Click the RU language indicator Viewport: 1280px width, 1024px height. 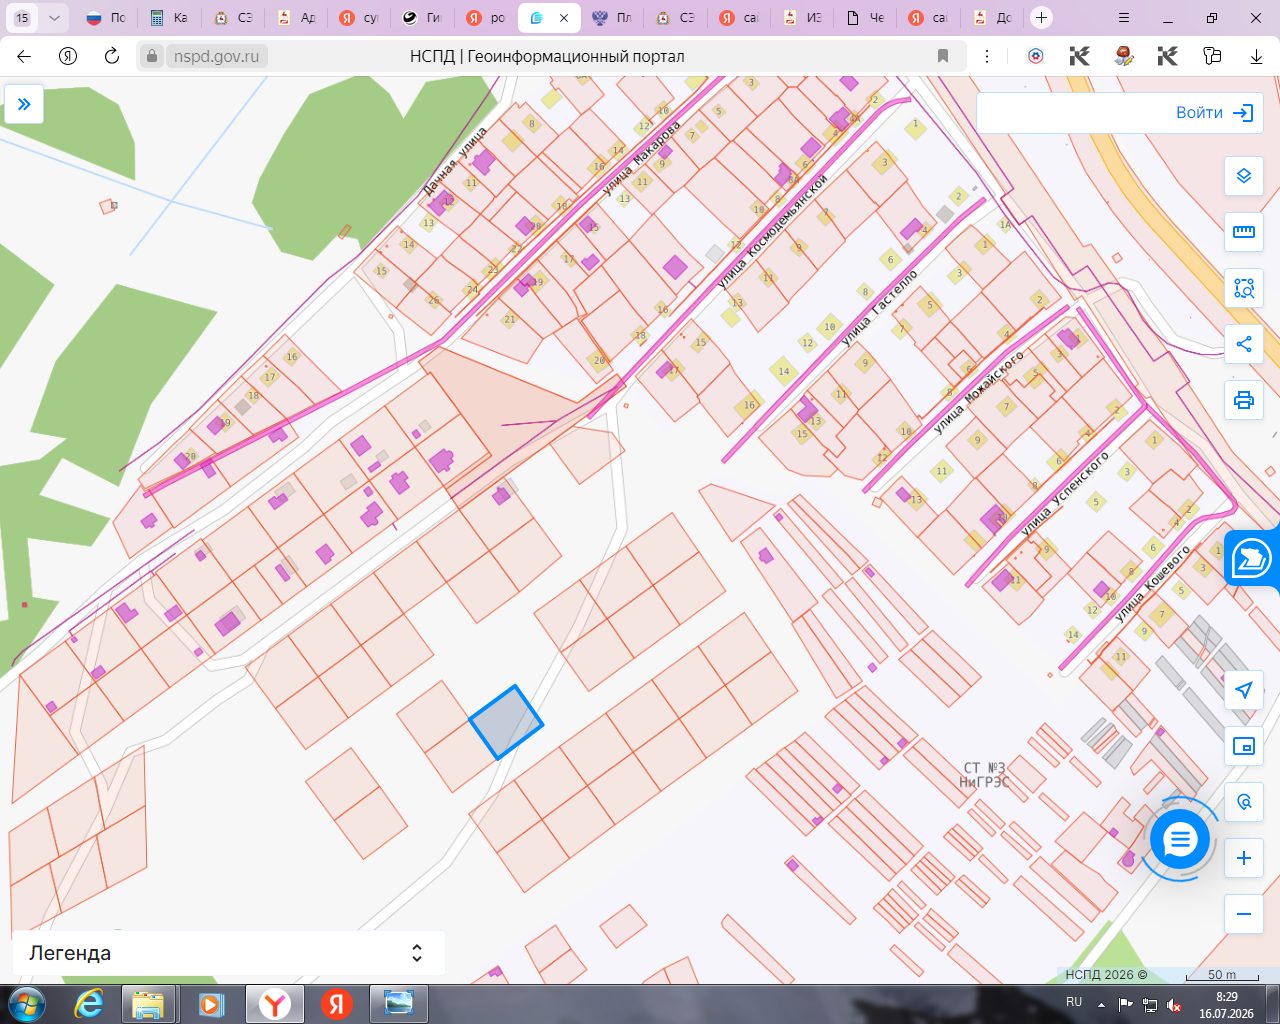pos(1074,1002)
